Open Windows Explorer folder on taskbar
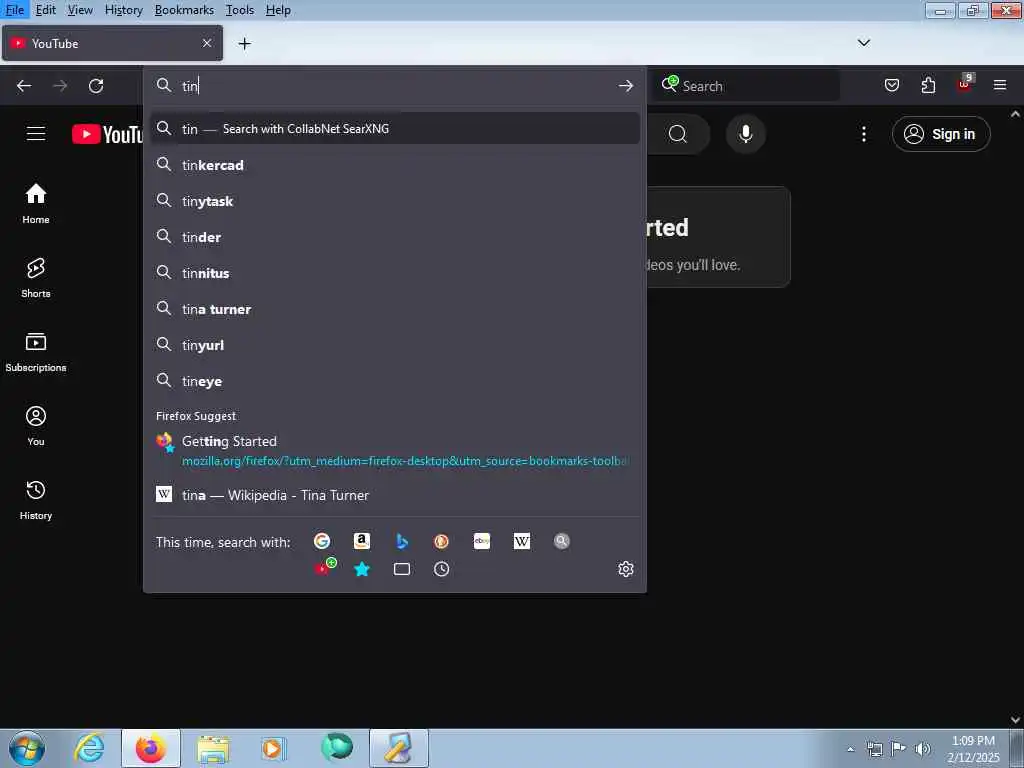This screenshot has width=1024, height=768. click(213, 748)
